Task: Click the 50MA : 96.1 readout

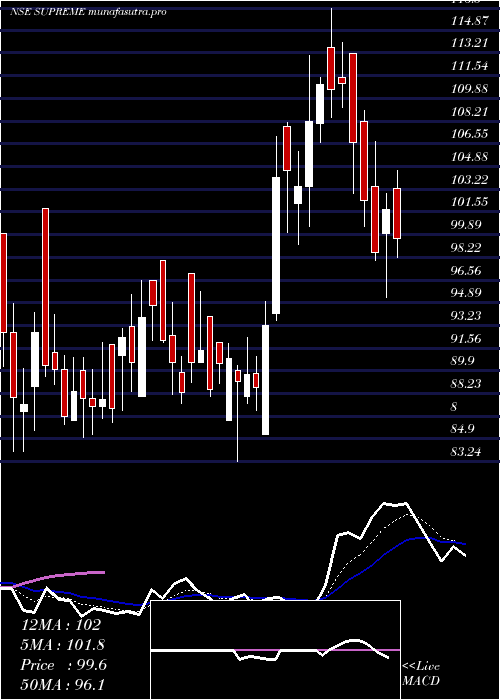Action: [x=62, y=685]
